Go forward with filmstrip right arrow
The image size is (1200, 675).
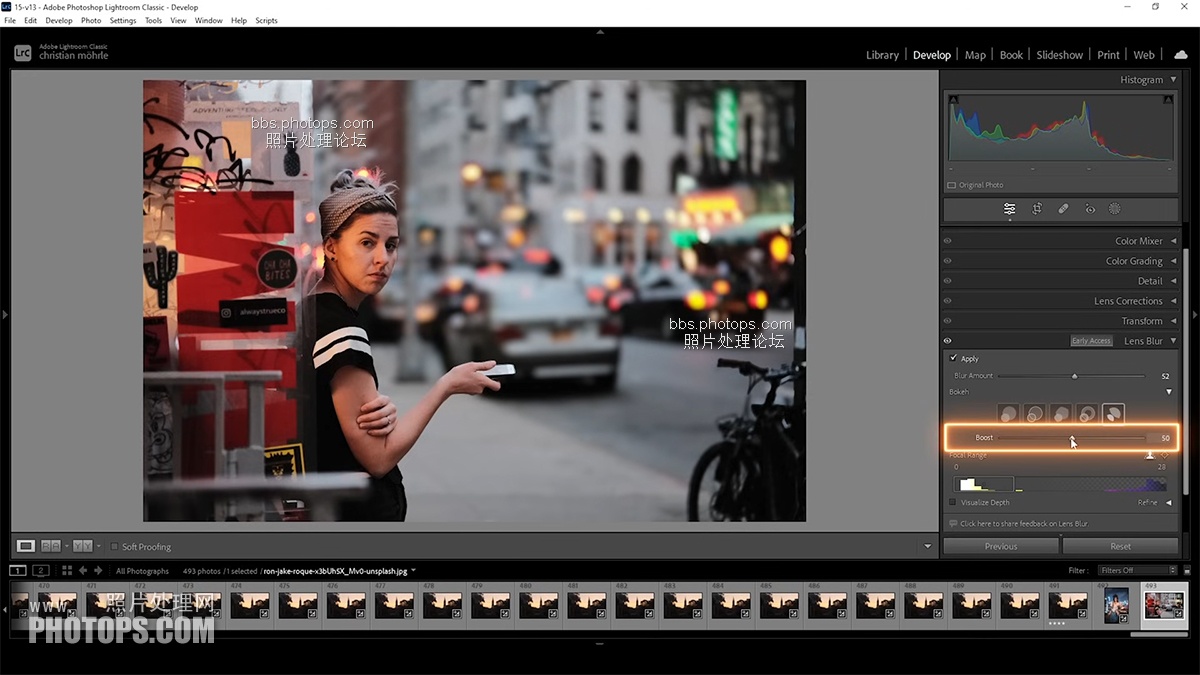click(98, 570)
